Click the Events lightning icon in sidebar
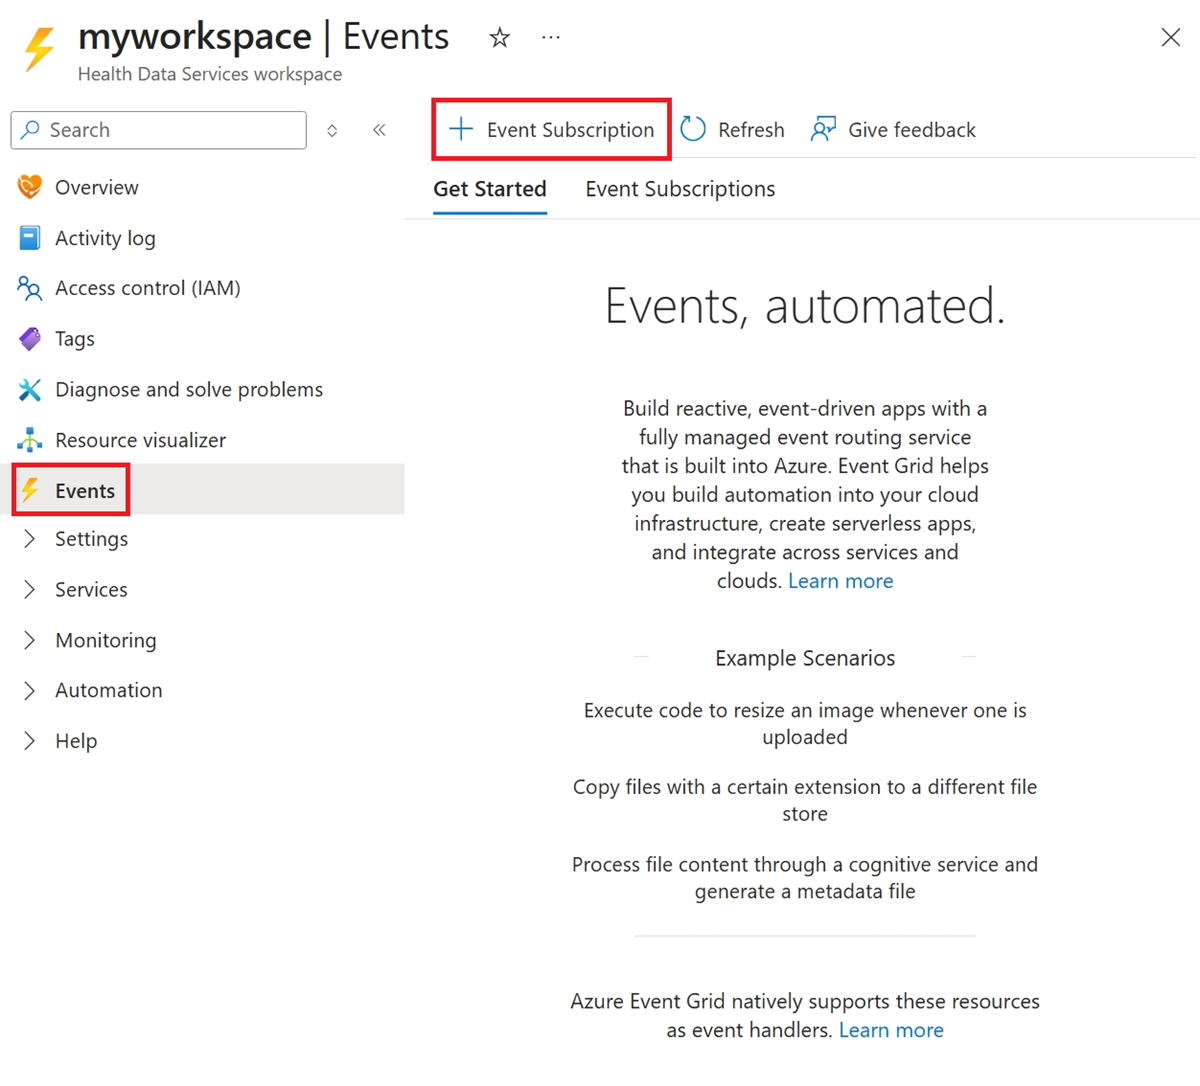 [x=31, y=490]
